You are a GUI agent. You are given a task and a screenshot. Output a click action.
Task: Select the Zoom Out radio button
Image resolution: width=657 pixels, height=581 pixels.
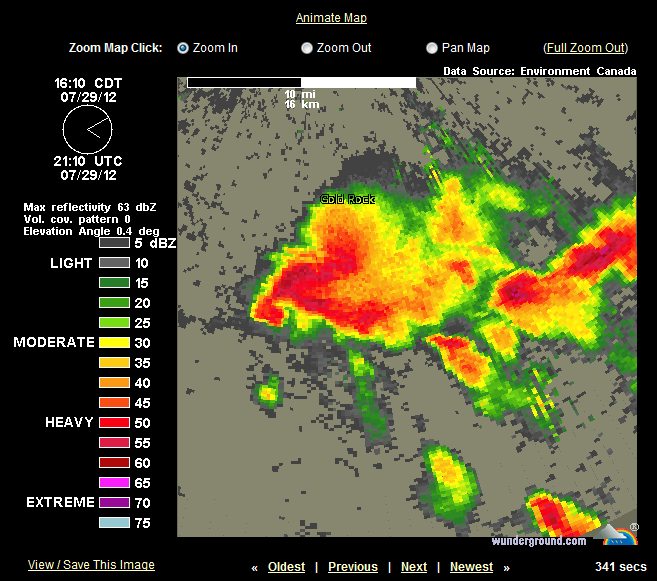pos(307,48)
